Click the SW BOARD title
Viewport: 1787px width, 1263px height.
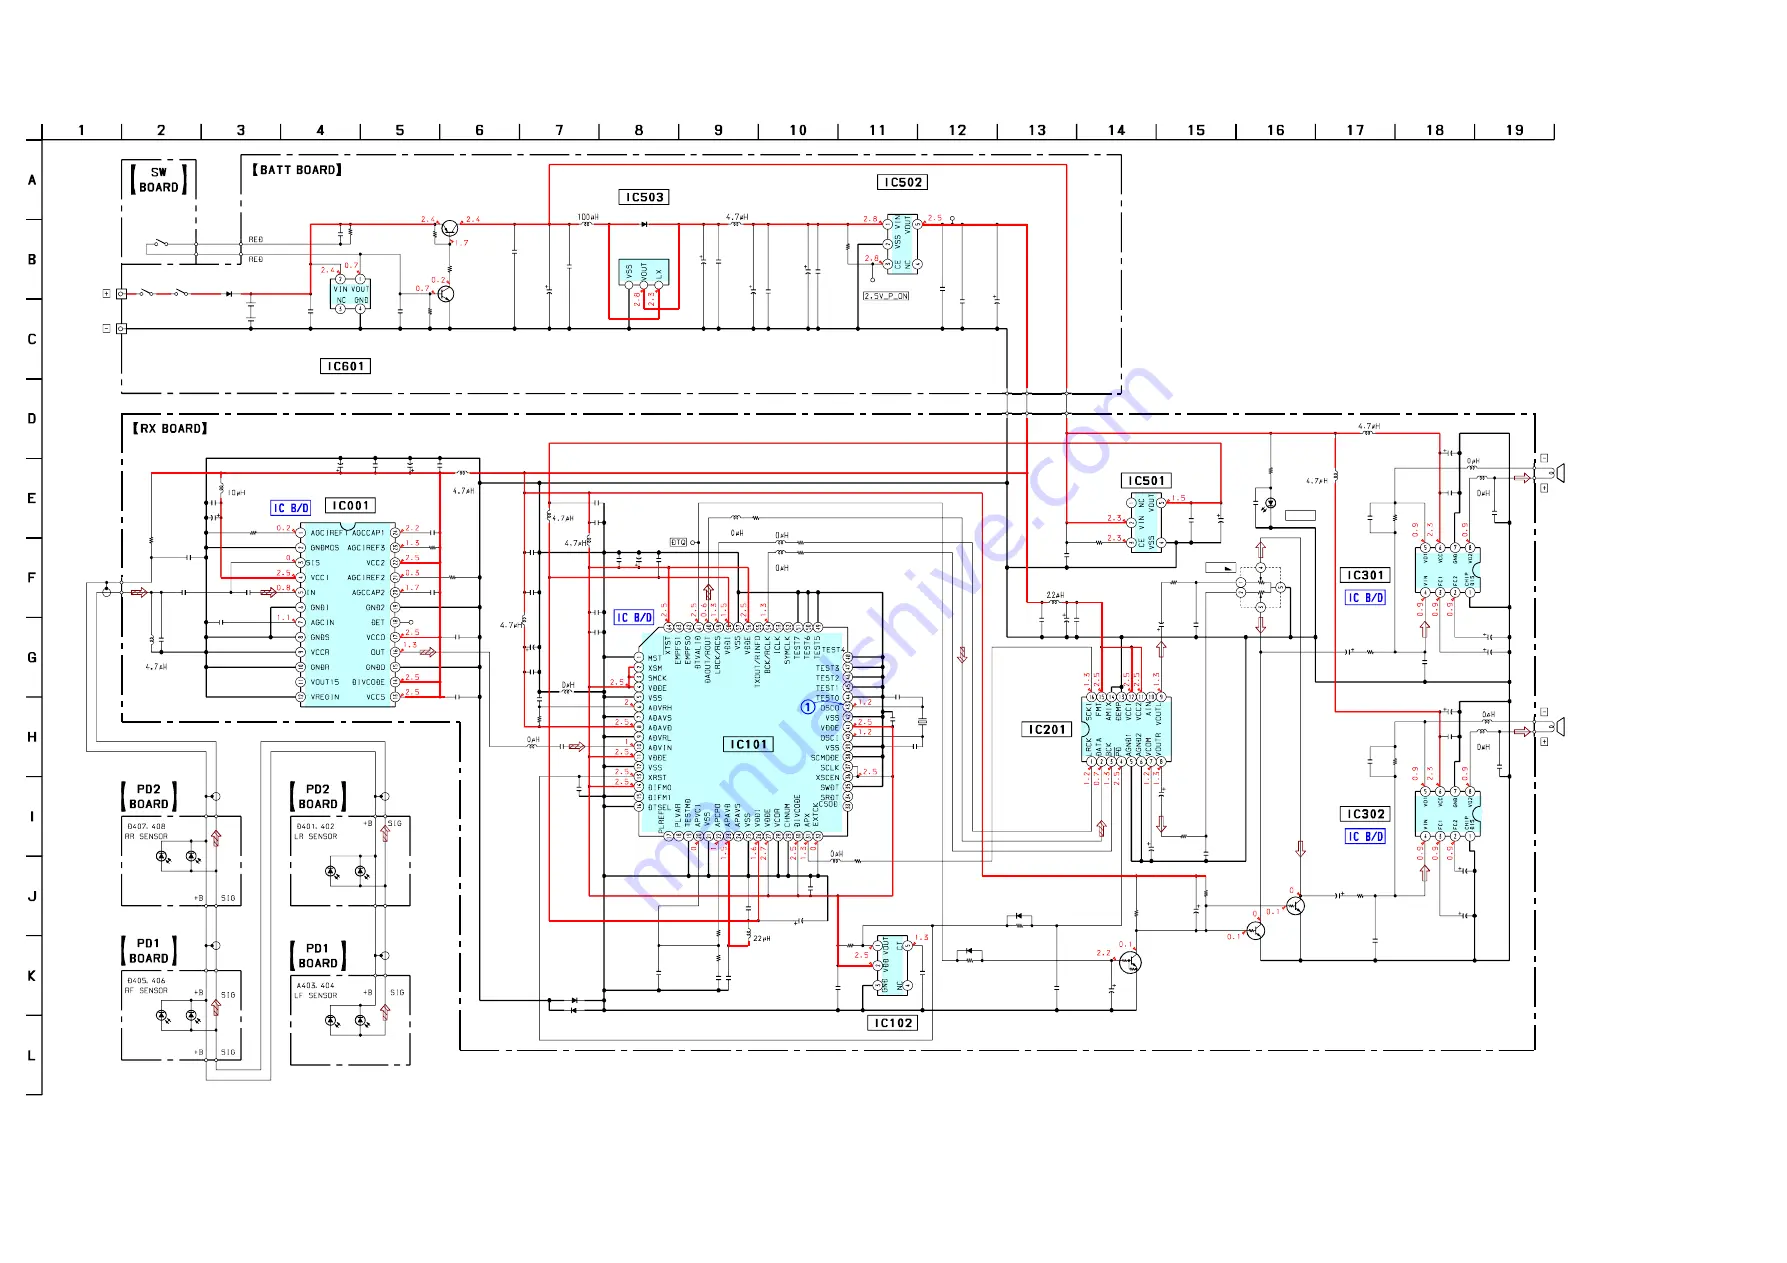(x=159, y=179)
